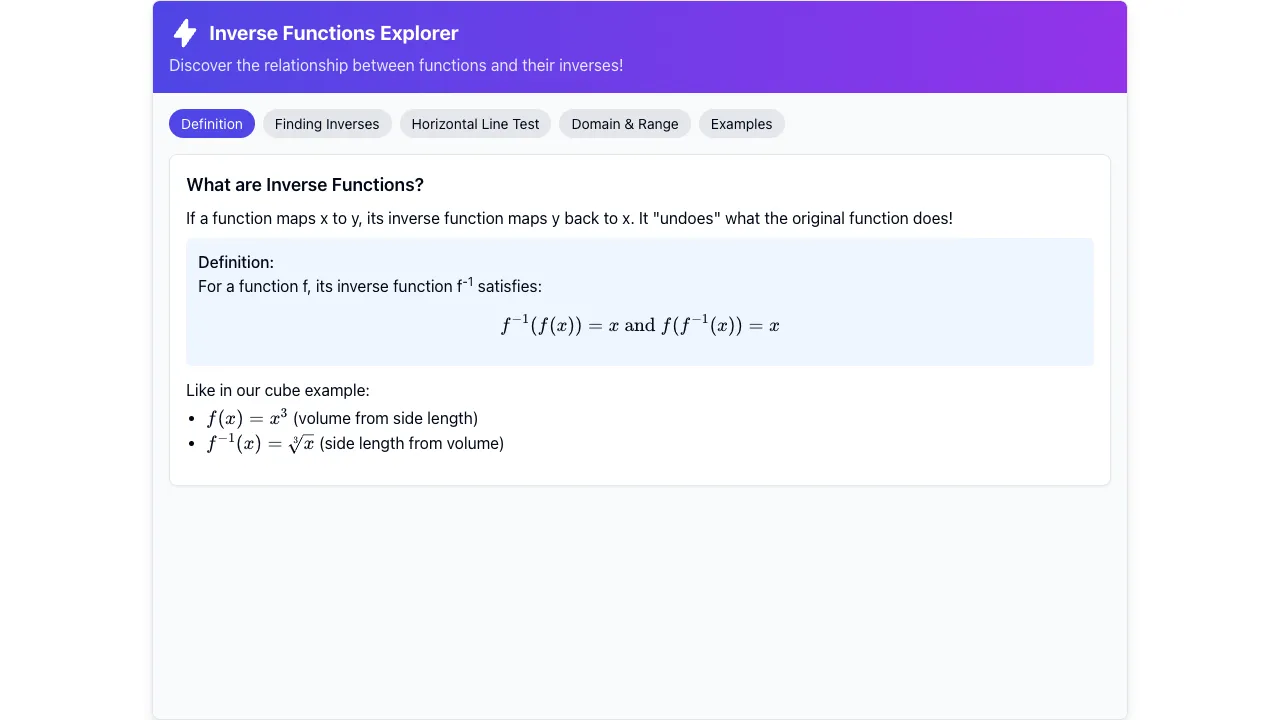Viewport: 1280px width, 720px height.
Task: Click the Inverse Functions Explorer title
Action: click(x=334, y=33)
